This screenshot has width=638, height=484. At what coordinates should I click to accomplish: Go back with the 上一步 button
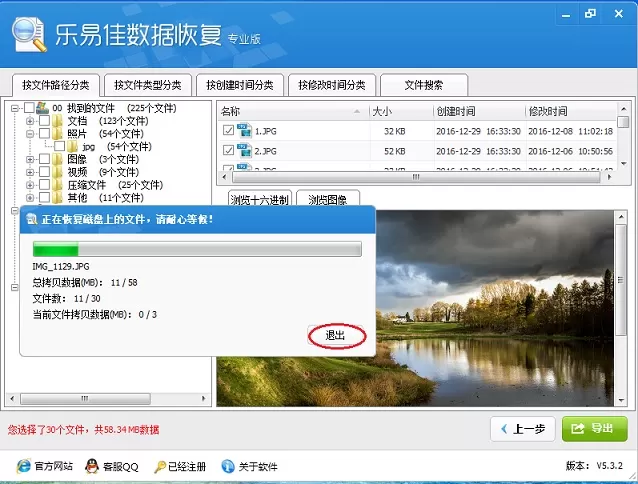[x=522, y=429]
